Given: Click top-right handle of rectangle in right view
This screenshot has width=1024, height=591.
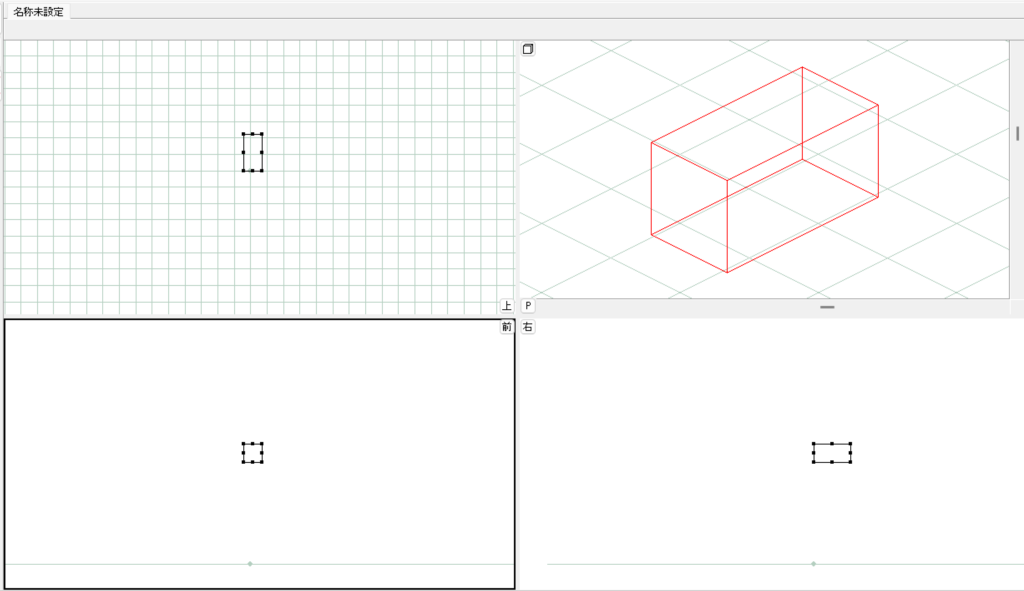Looking at the screenshot, I should (x=850, y=443).
